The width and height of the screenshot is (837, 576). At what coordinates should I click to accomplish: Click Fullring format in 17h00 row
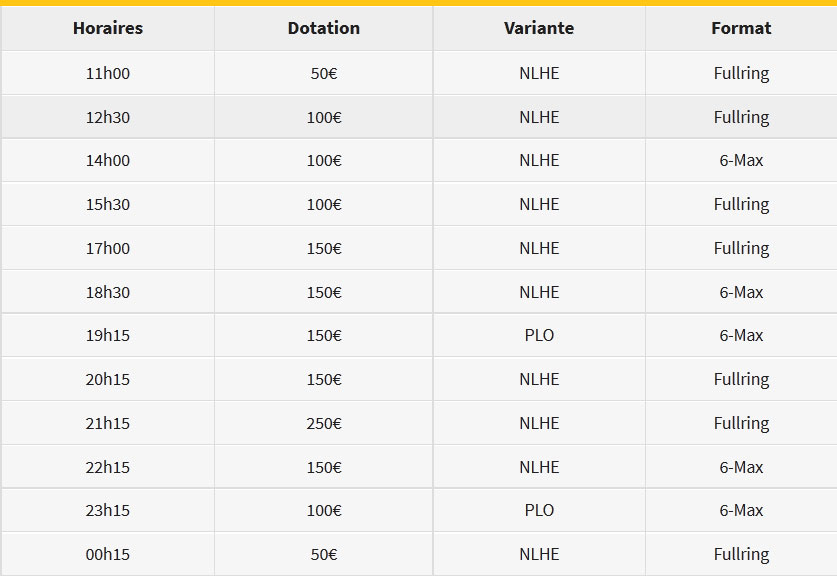pos(741,248)
